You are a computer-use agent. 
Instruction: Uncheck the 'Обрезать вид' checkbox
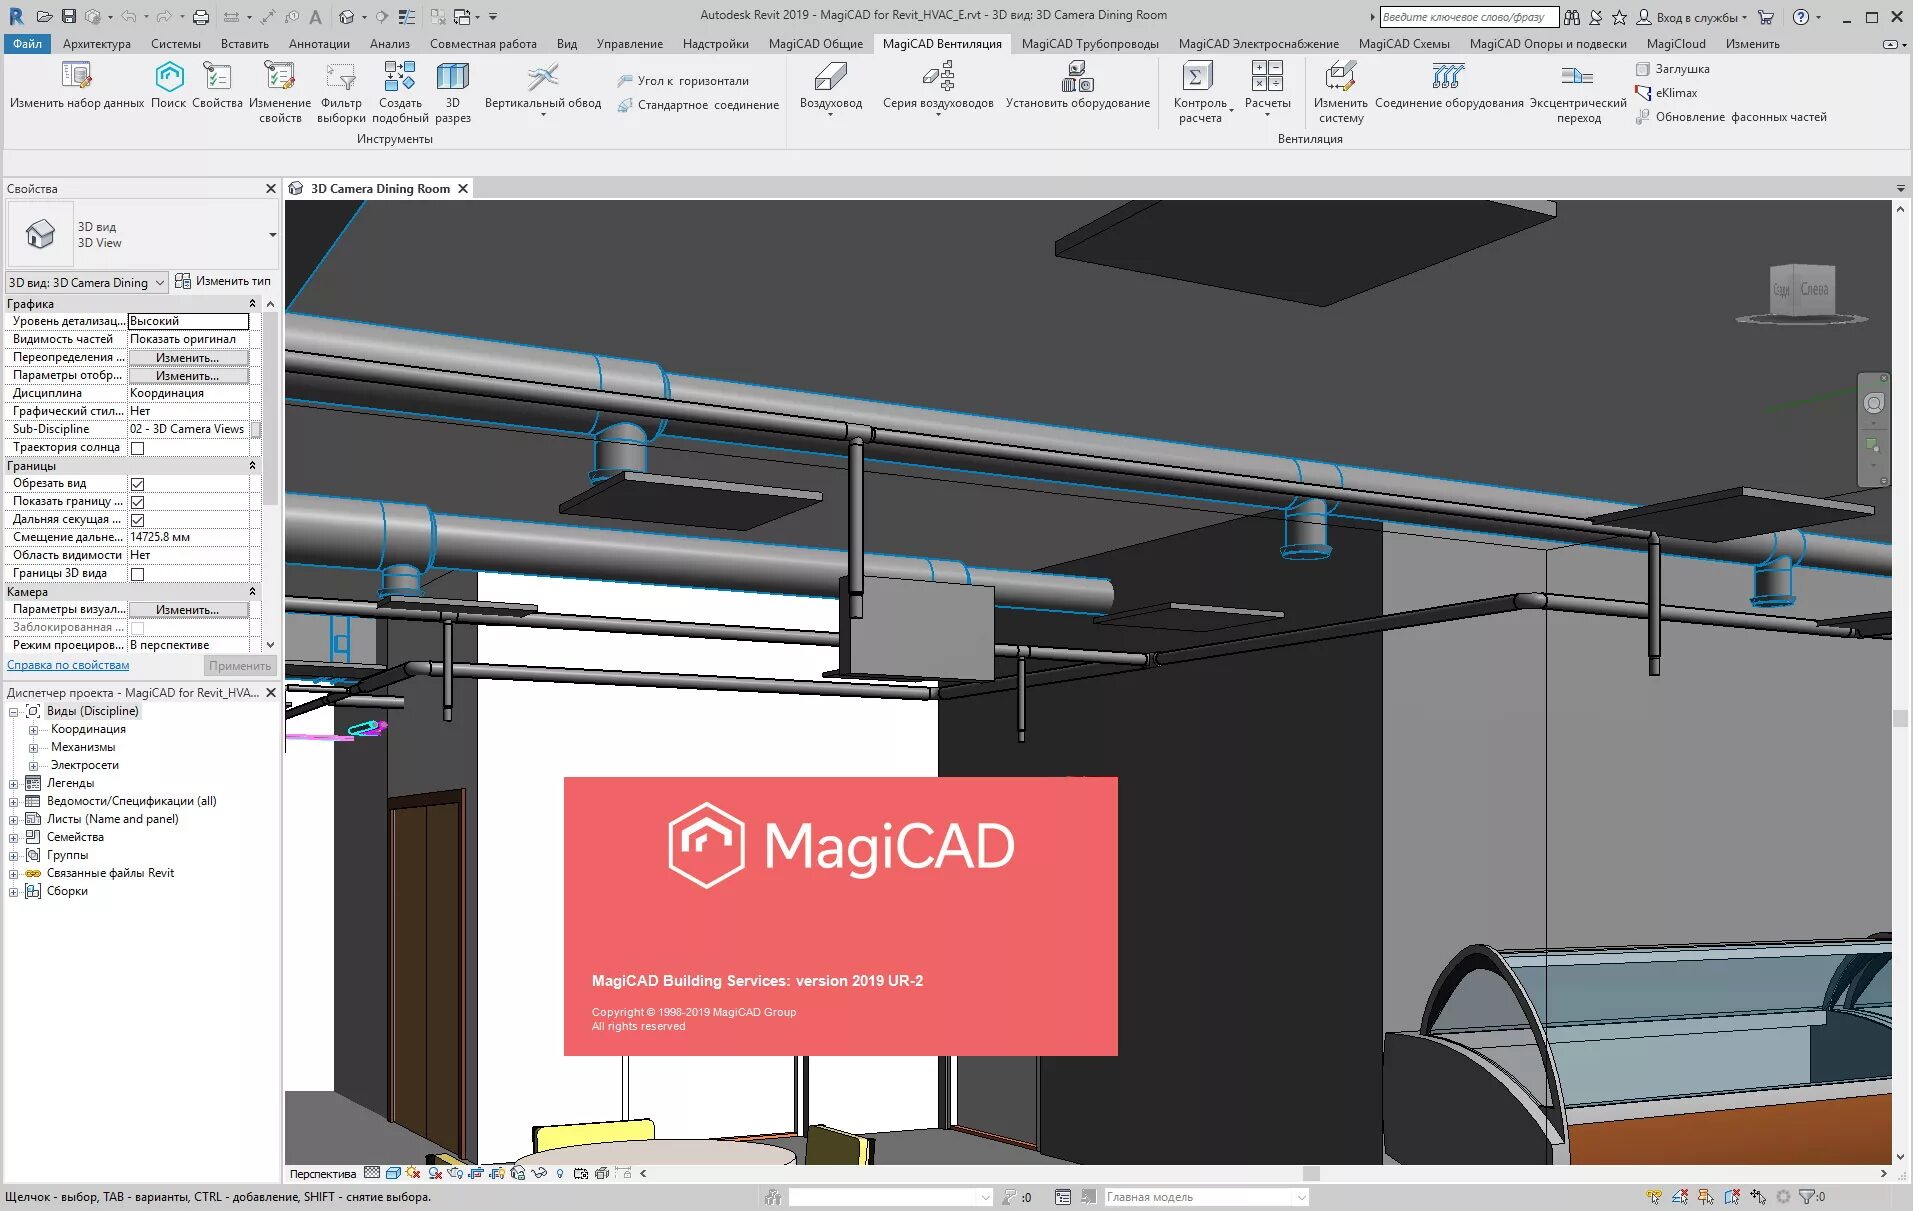coord(138,484)
